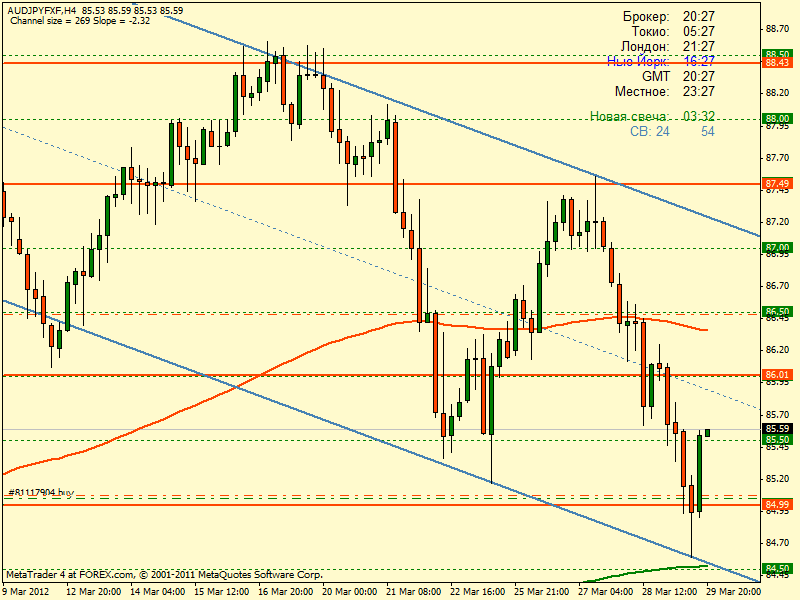800x600 pixels.
Task: Click 87.70 on the price scale
Action: tap(777, 158)
